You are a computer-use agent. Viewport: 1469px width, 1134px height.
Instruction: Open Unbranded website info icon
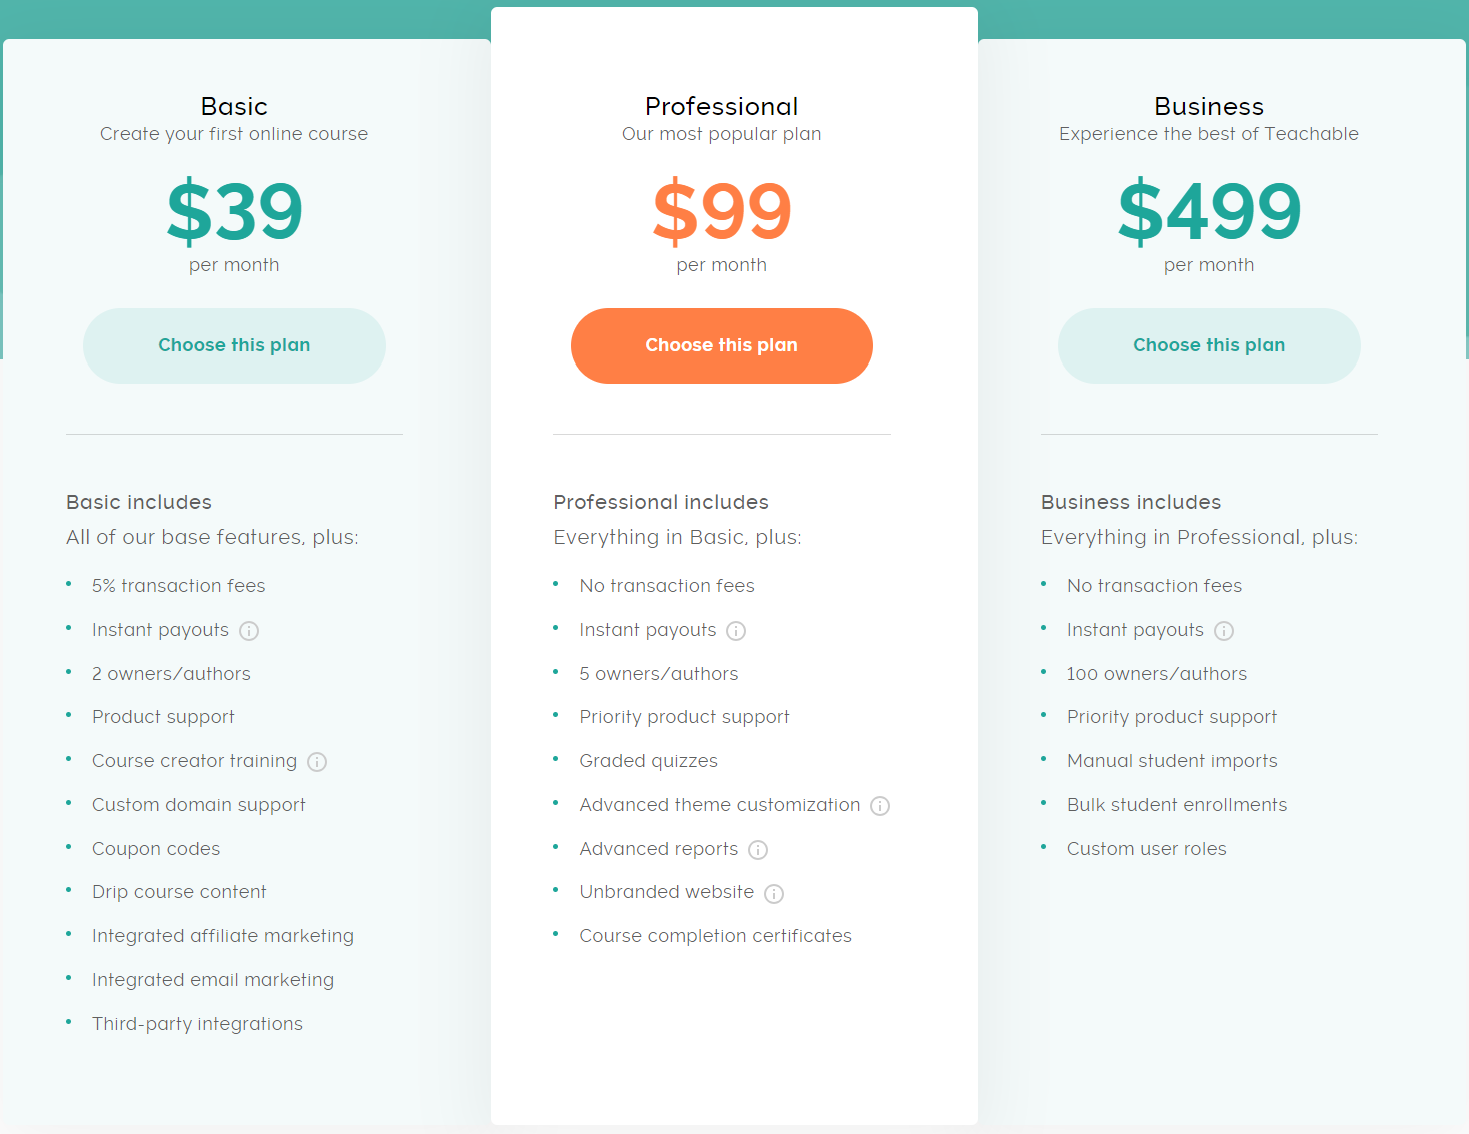(x=774, y=893)
